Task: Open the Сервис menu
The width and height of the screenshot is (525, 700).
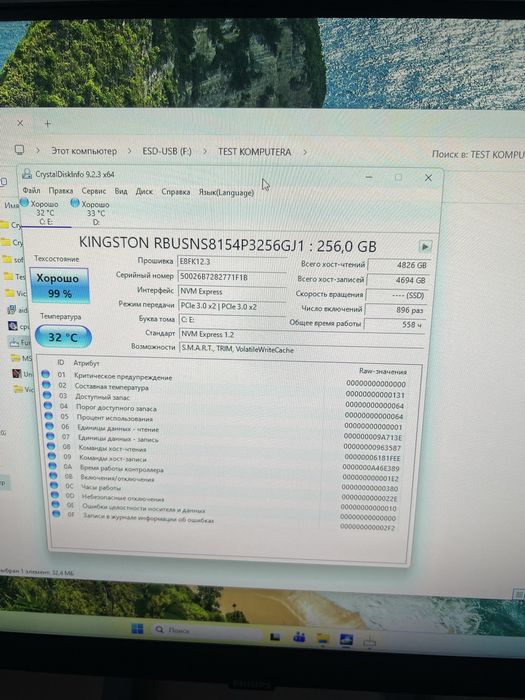Action: pyautogui.click(x=94, y=191)
